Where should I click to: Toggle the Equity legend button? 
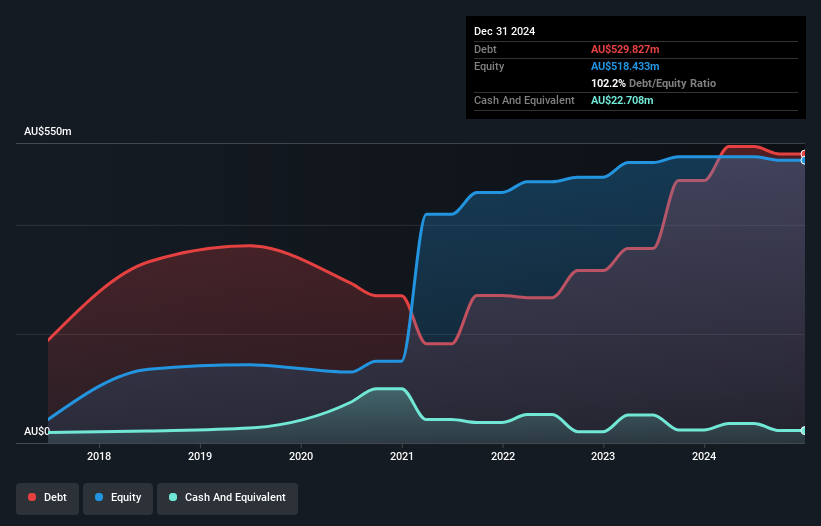click(x=118, y=498)
